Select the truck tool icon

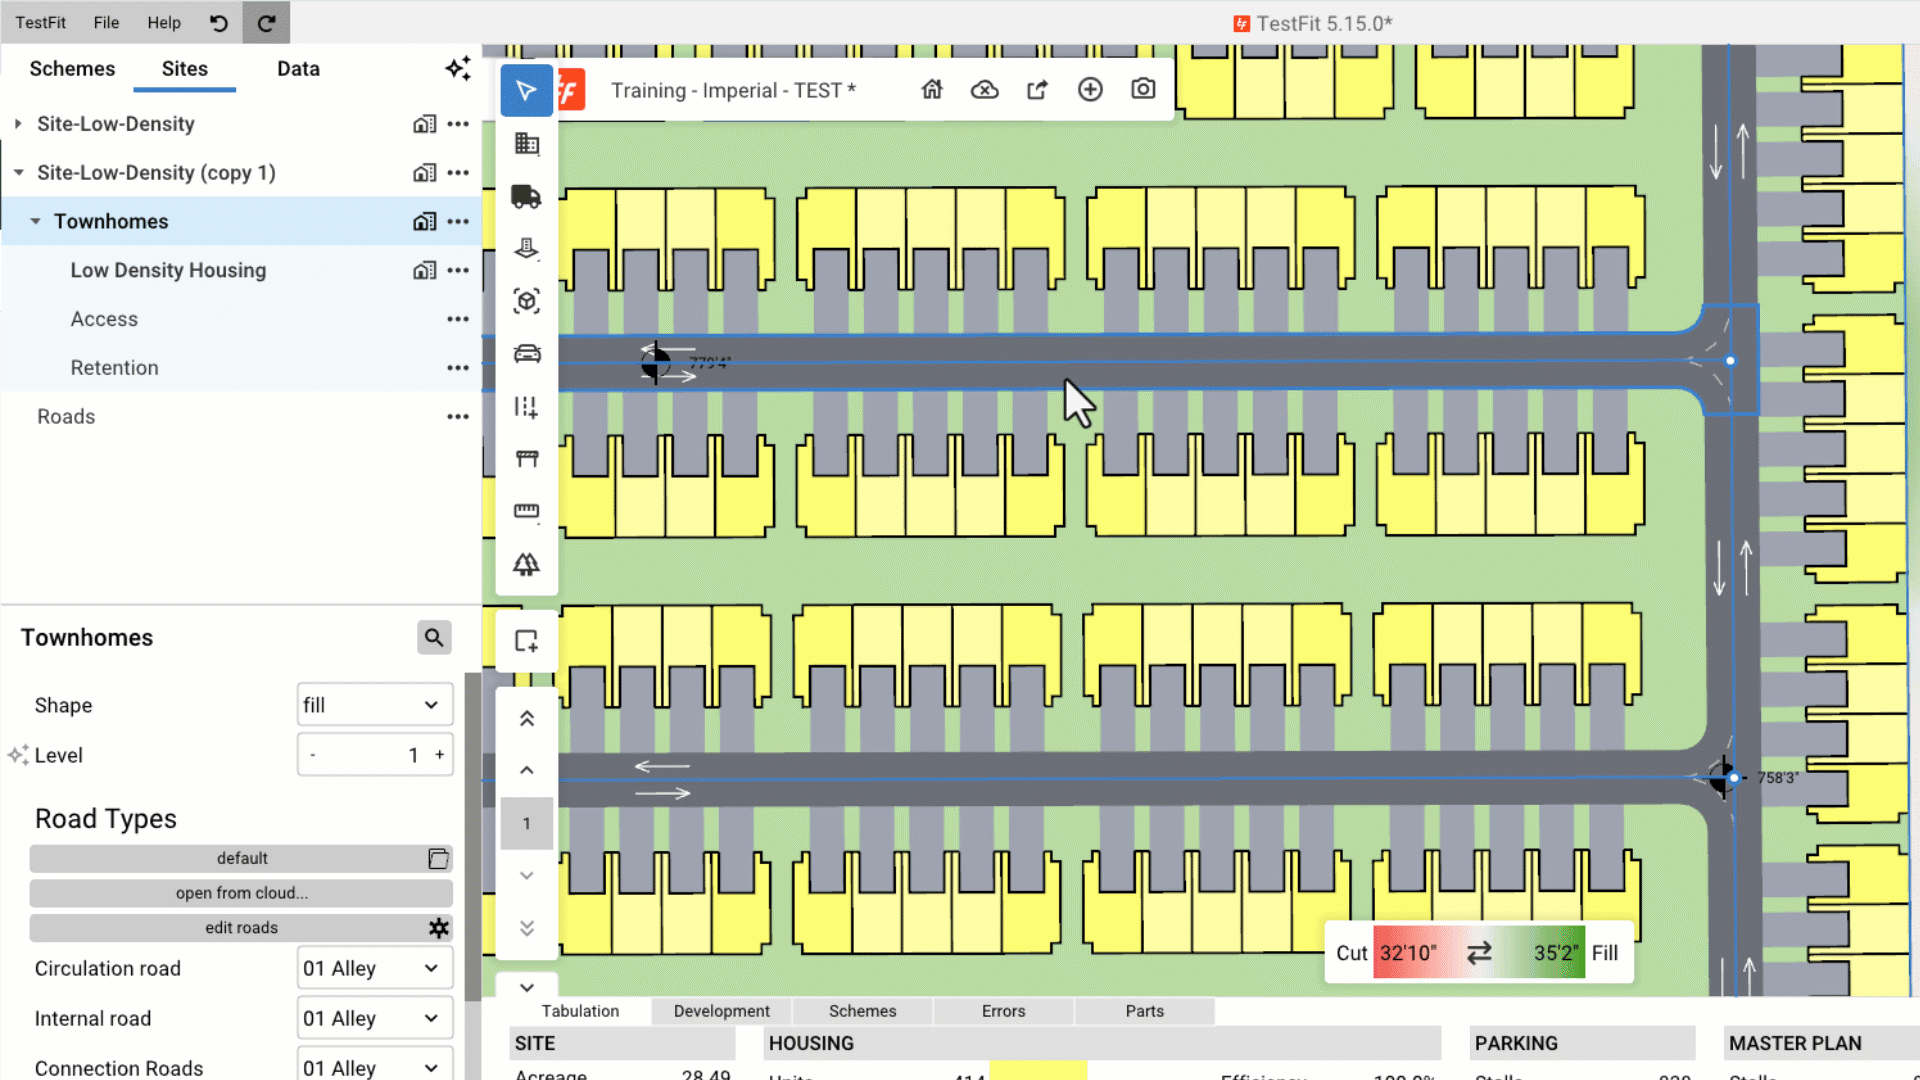click(x=526, y=196)
